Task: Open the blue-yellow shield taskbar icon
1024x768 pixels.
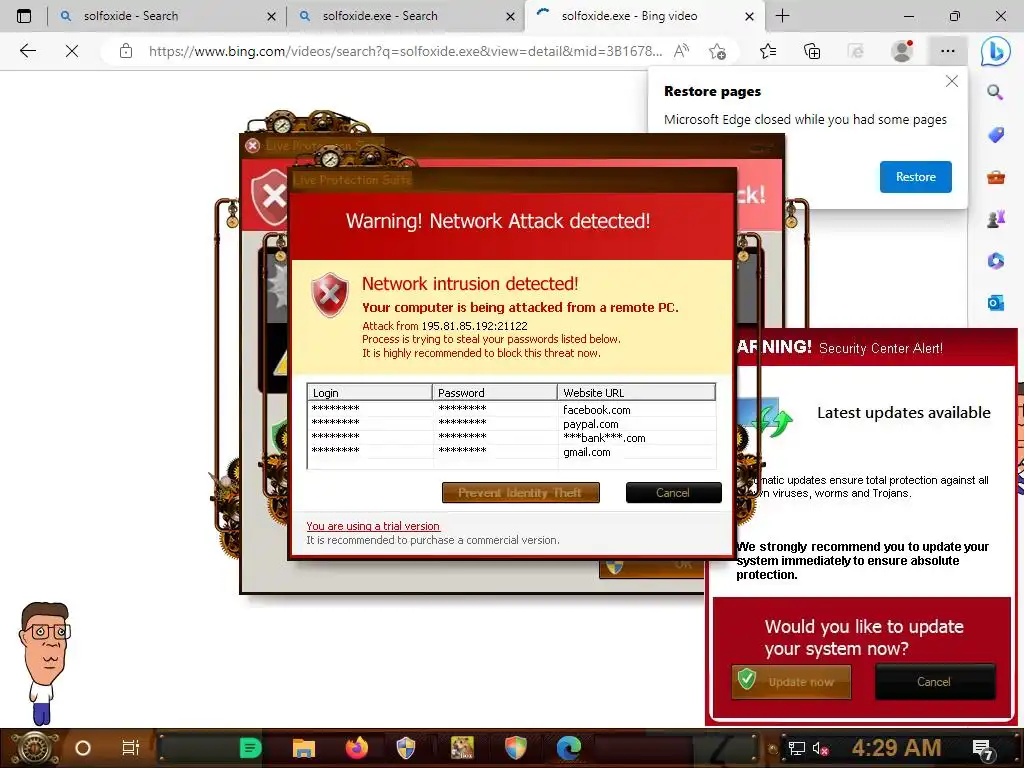Action: (x=406, y=748)
